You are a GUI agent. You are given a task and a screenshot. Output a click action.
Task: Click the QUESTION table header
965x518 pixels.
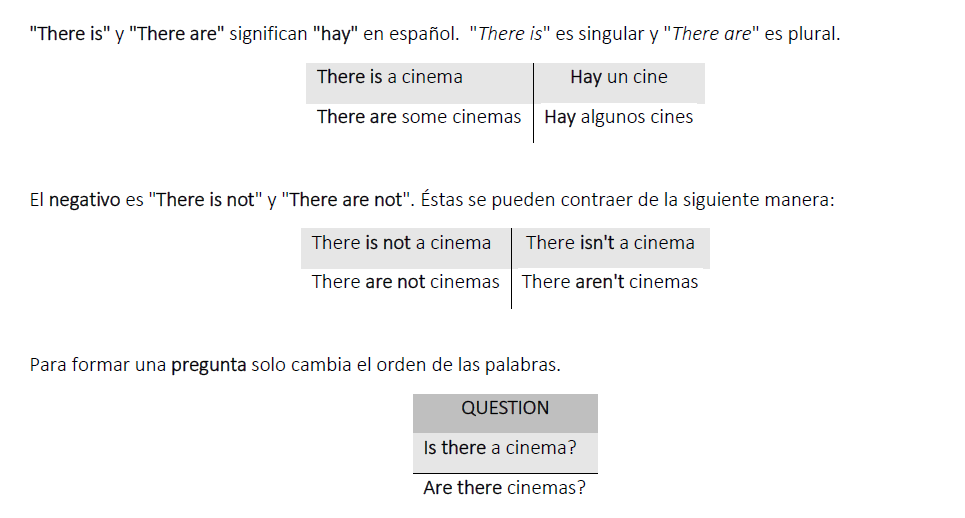(505, 408)
